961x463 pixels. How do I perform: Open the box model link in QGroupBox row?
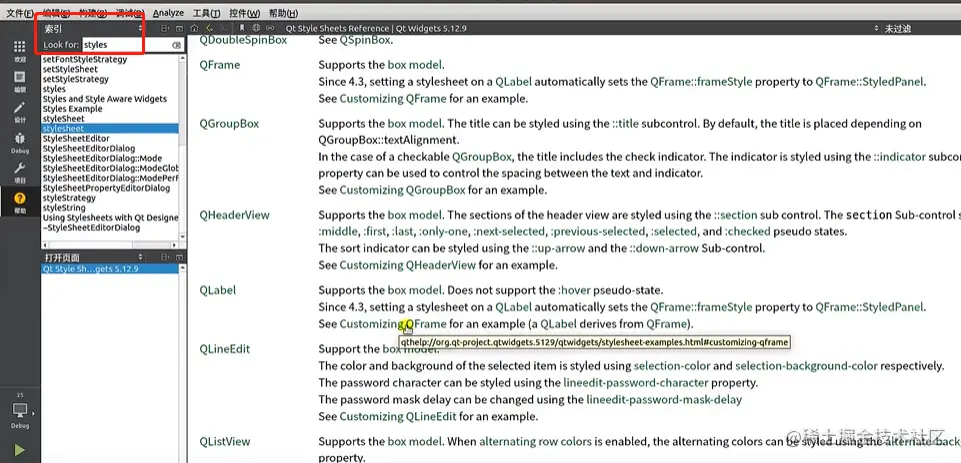(415, 123)
